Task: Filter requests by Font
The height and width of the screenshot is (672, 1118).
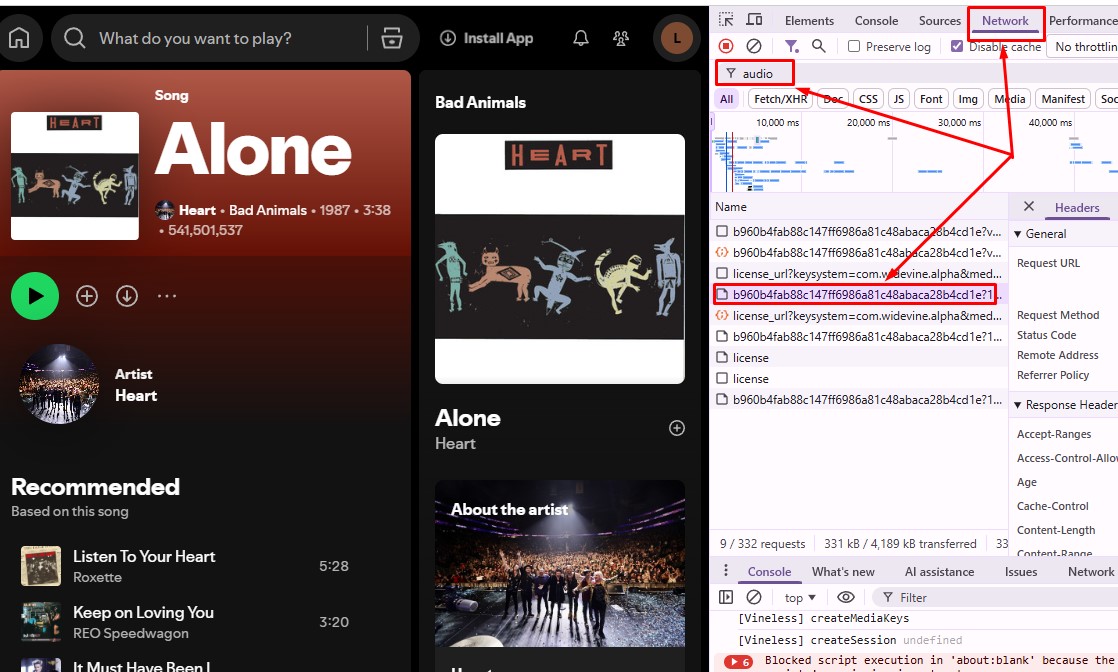Action: click(x=930, y=99)
